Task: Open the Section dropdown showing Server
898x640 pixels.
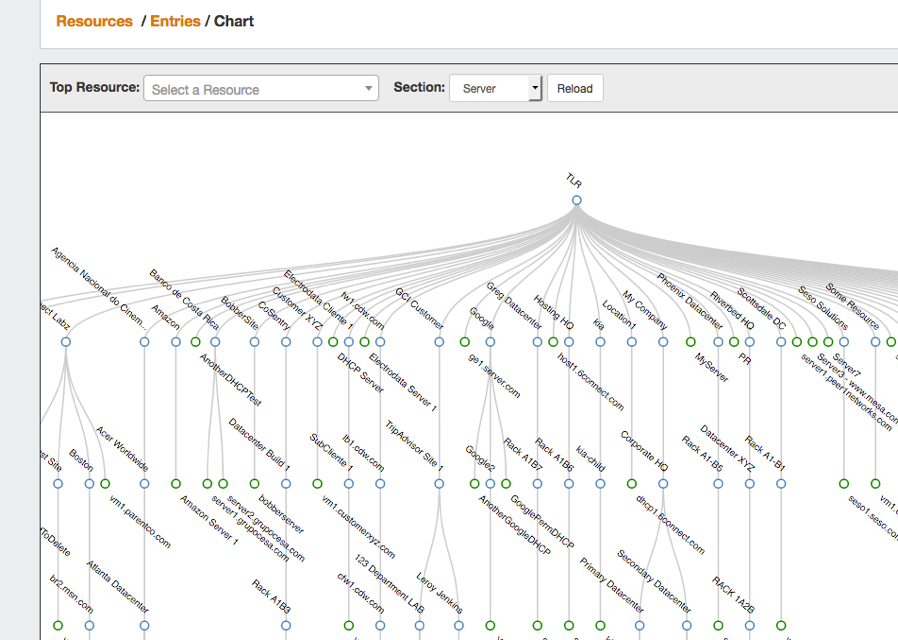Action: [x=495, y=88]
